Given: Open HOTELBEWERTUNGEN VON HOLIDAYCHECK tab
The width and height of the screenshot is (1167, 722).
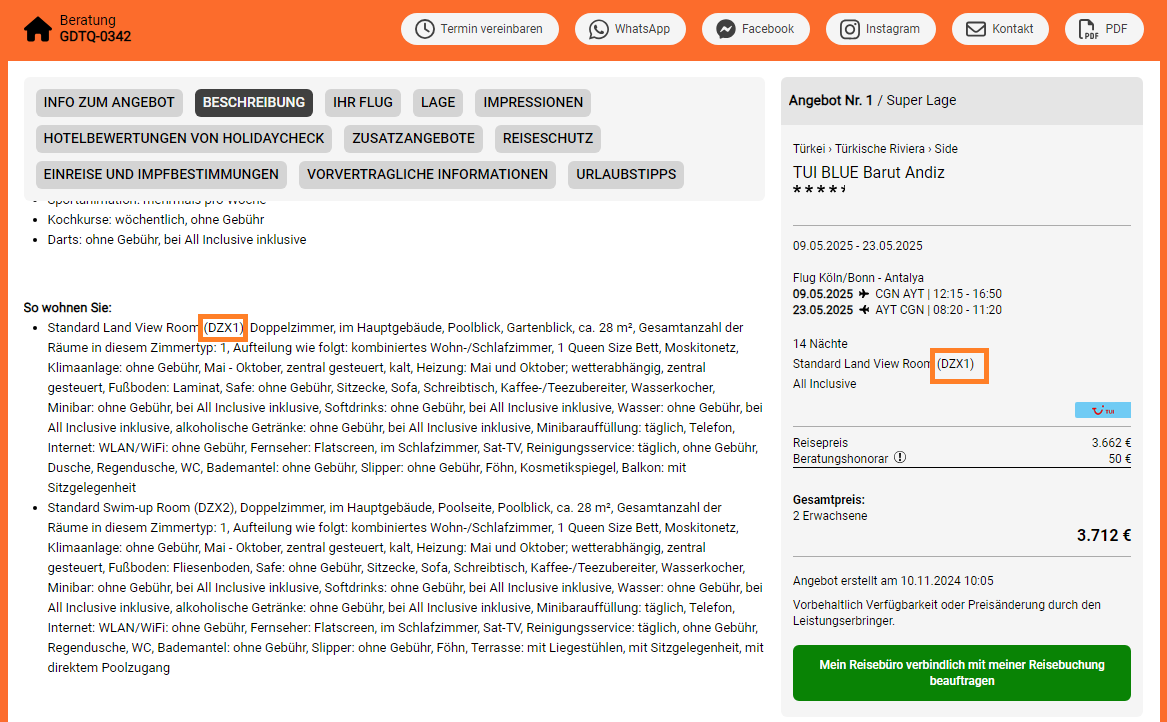Looking at the screenshot, I should [x=184, y=138].
